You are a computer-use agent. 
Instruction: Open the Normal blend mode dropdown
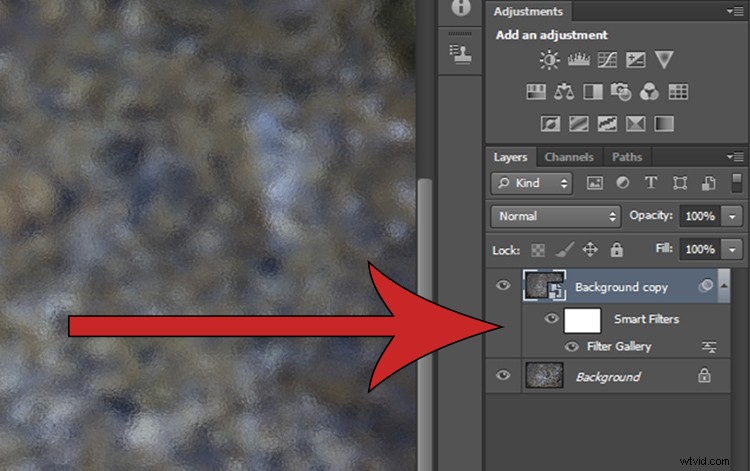tap(555, 216)
